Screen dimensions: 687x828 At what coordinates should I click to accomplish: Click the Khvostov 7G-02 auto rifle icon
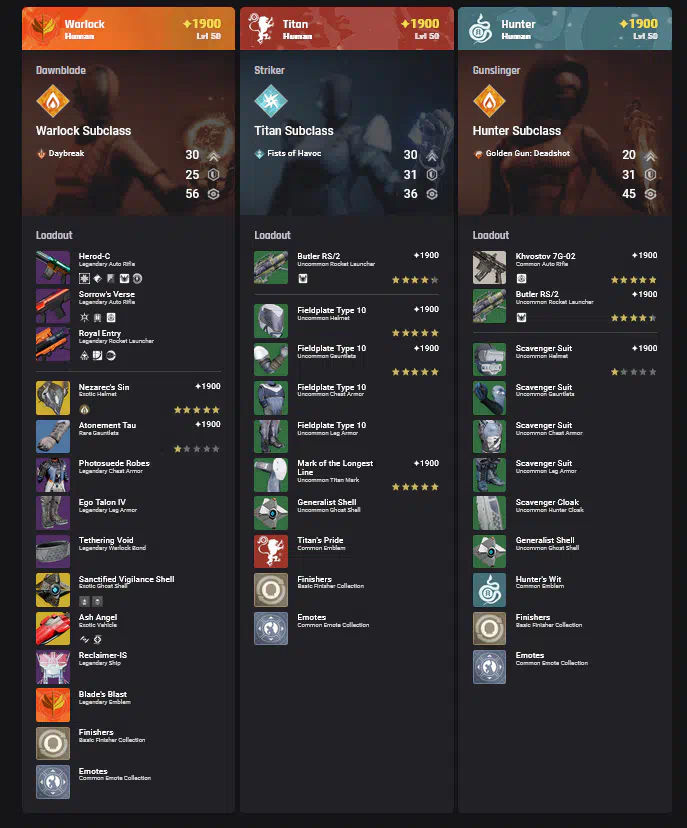490,267
